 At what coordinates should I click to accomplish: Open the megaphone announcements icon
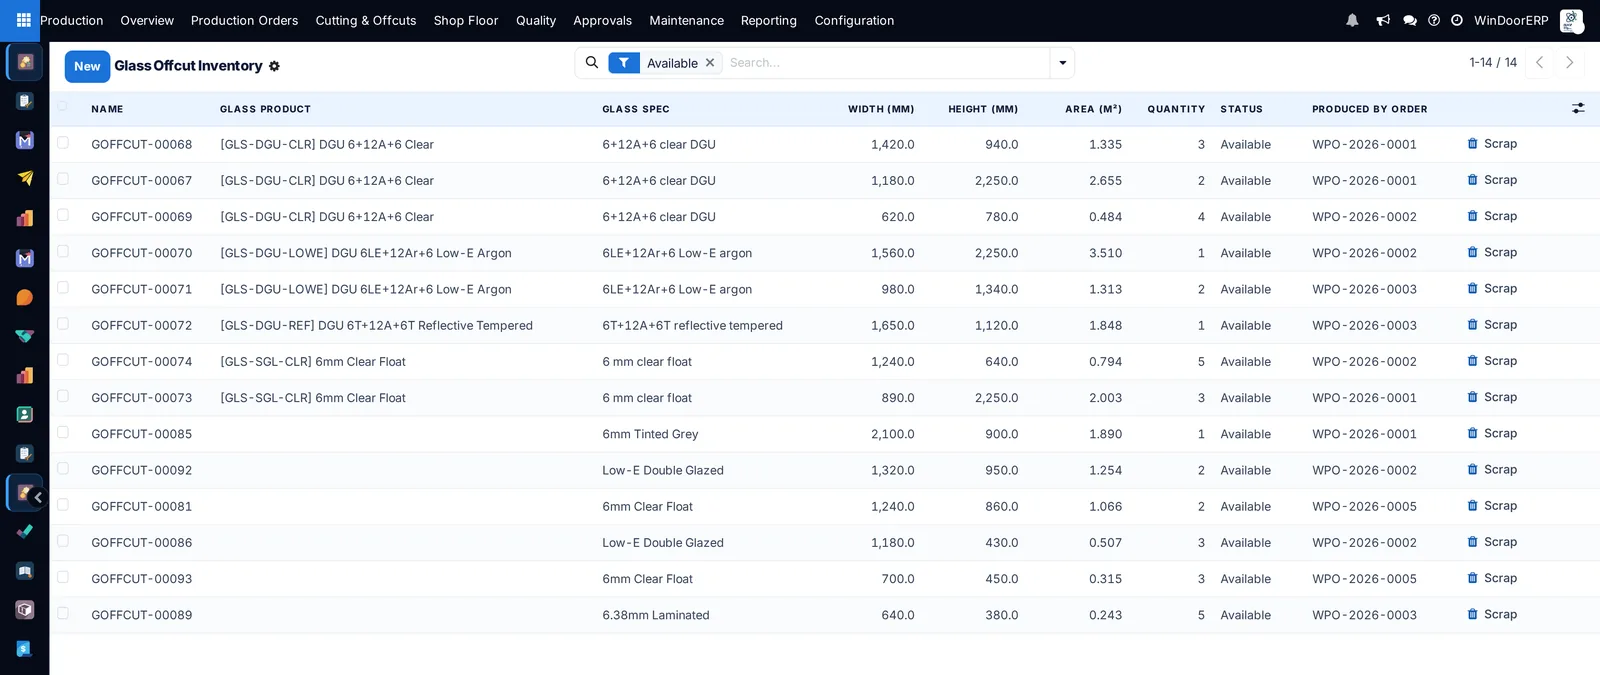1383,20
